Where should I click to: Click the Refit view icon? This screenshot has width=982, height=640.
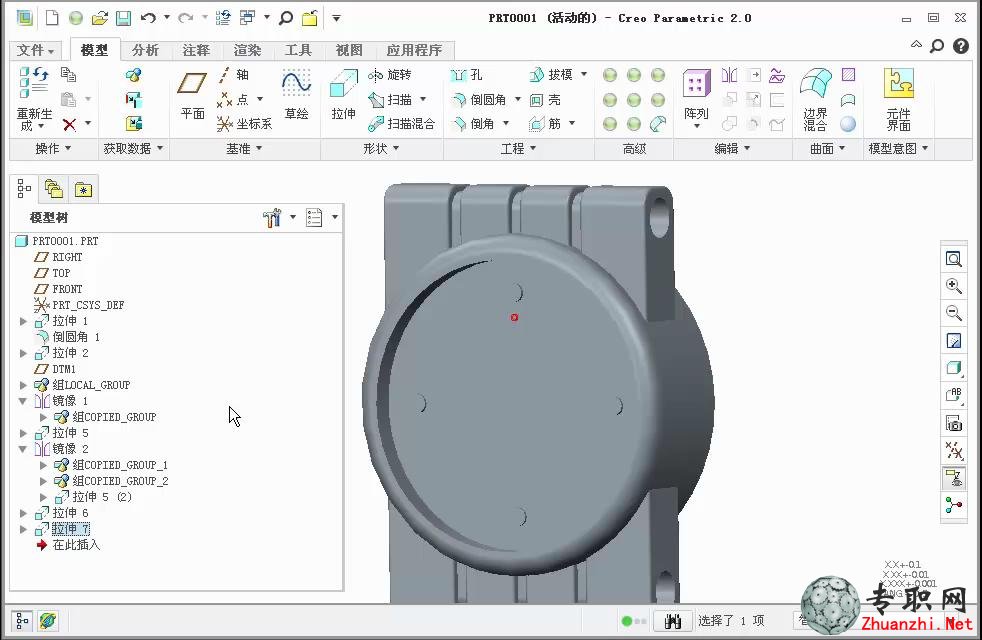(954, 259)
